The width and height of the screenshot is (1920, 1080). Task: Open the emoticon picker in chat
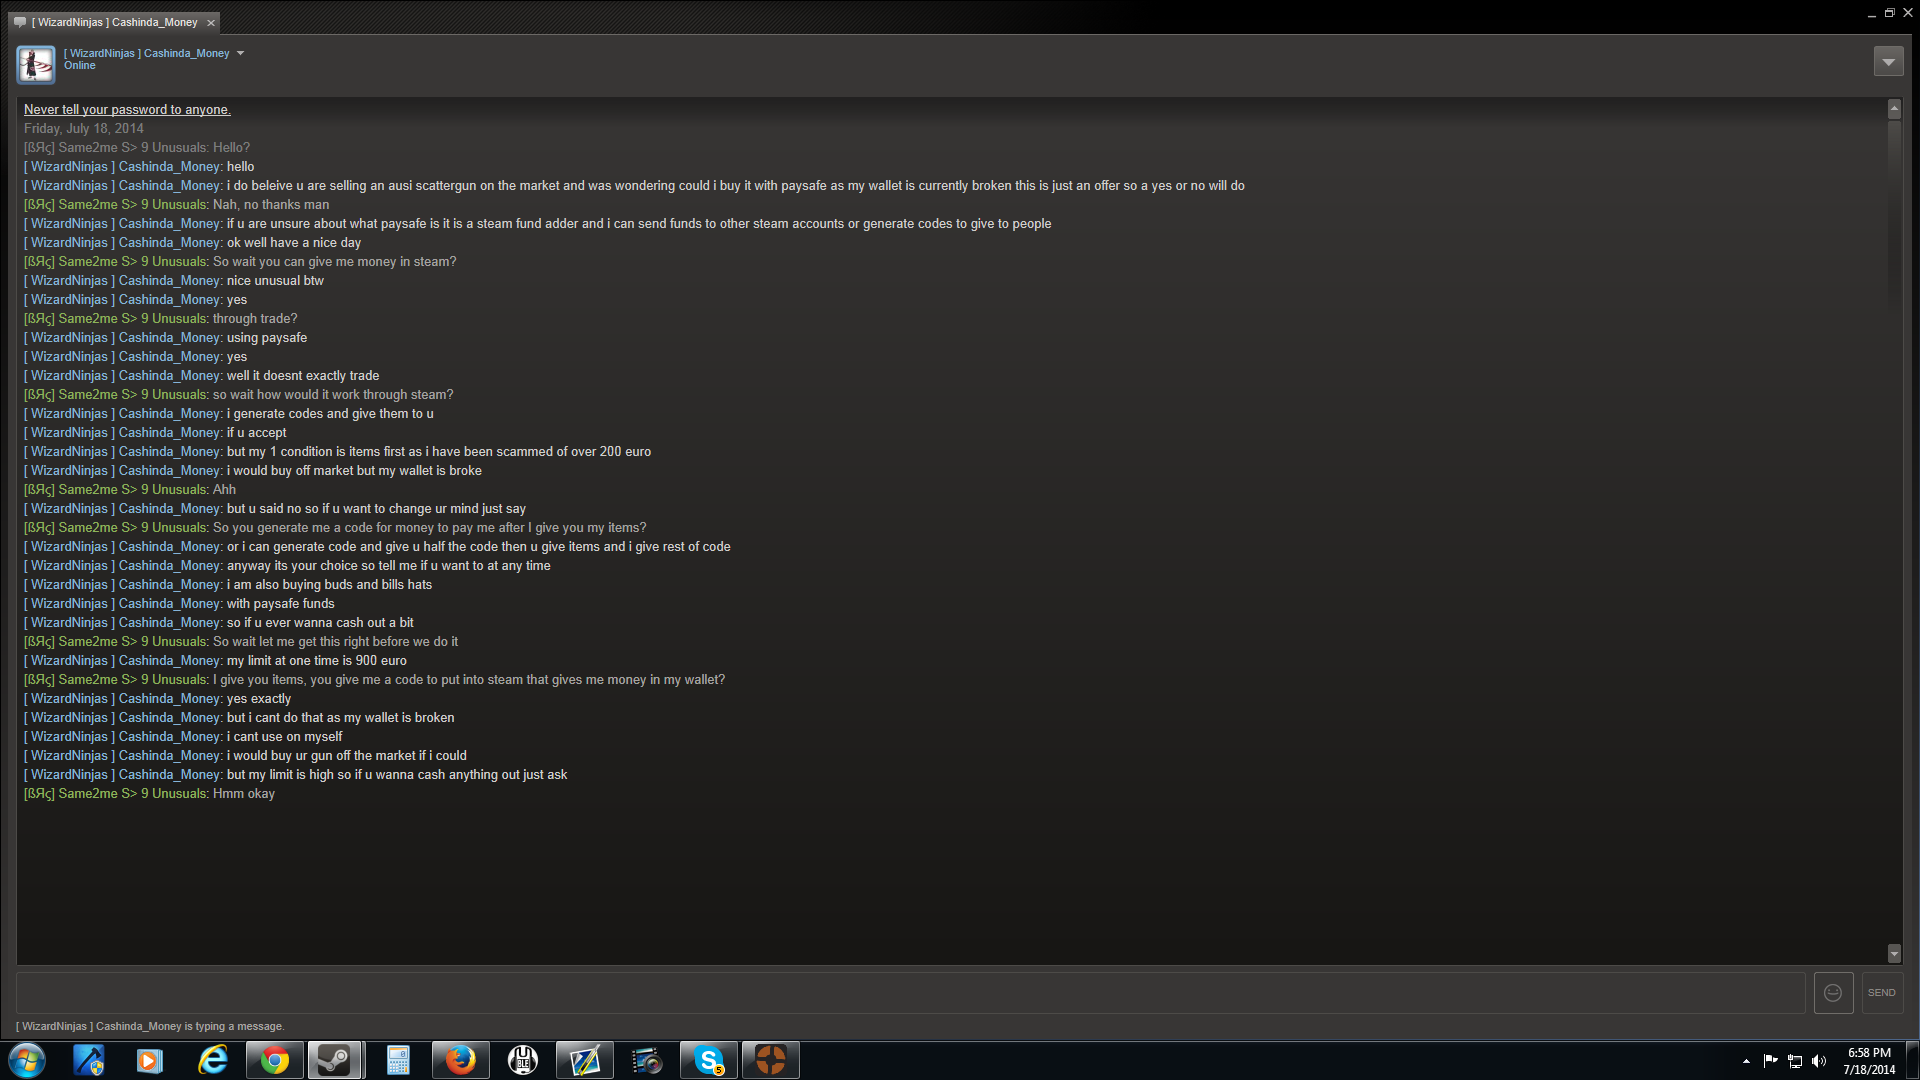coord(1833,993)
